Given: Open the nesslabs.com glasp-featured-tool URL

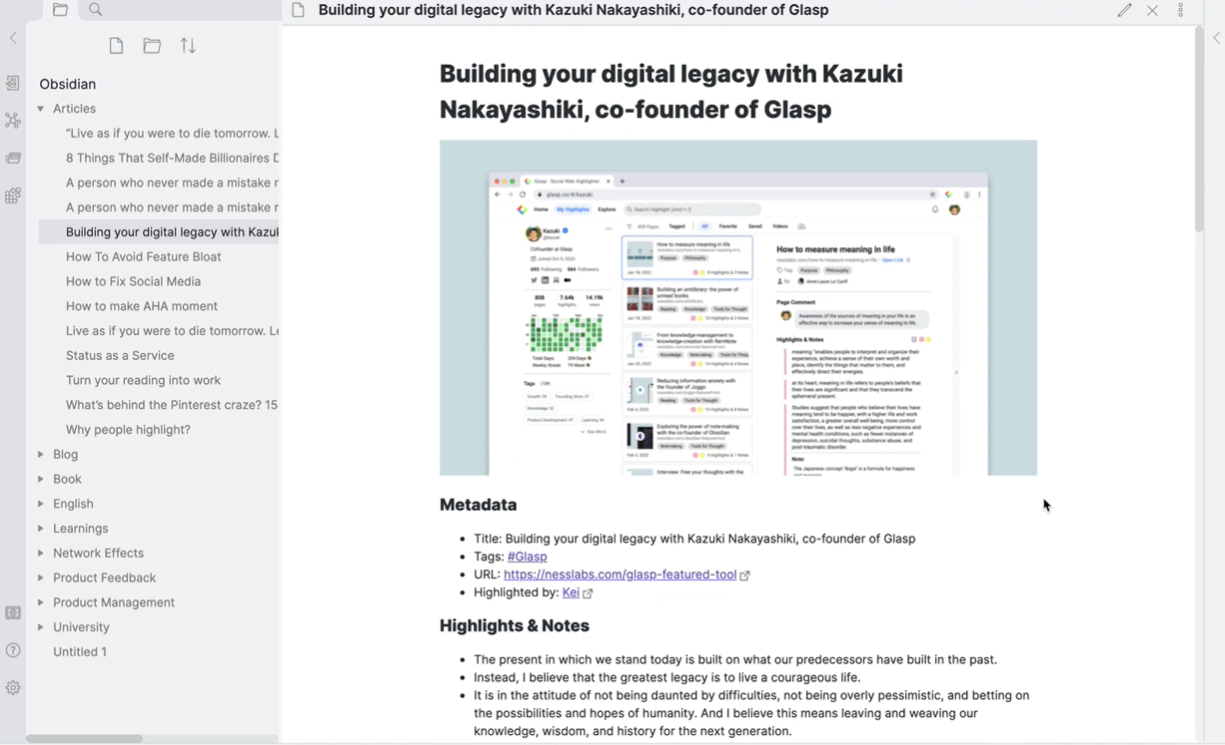Looking at the screenshot, I should [620, 574].
